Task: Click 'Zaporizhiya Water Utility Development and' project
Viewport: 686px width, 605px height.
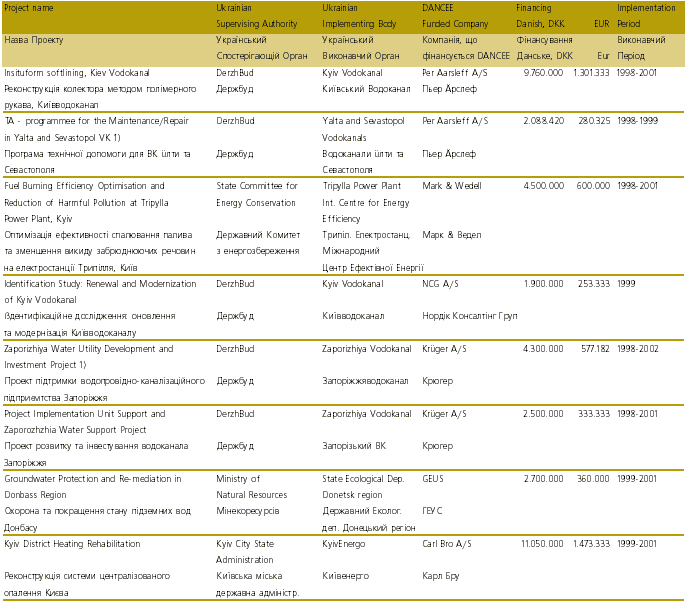Action: click(89, 349)
